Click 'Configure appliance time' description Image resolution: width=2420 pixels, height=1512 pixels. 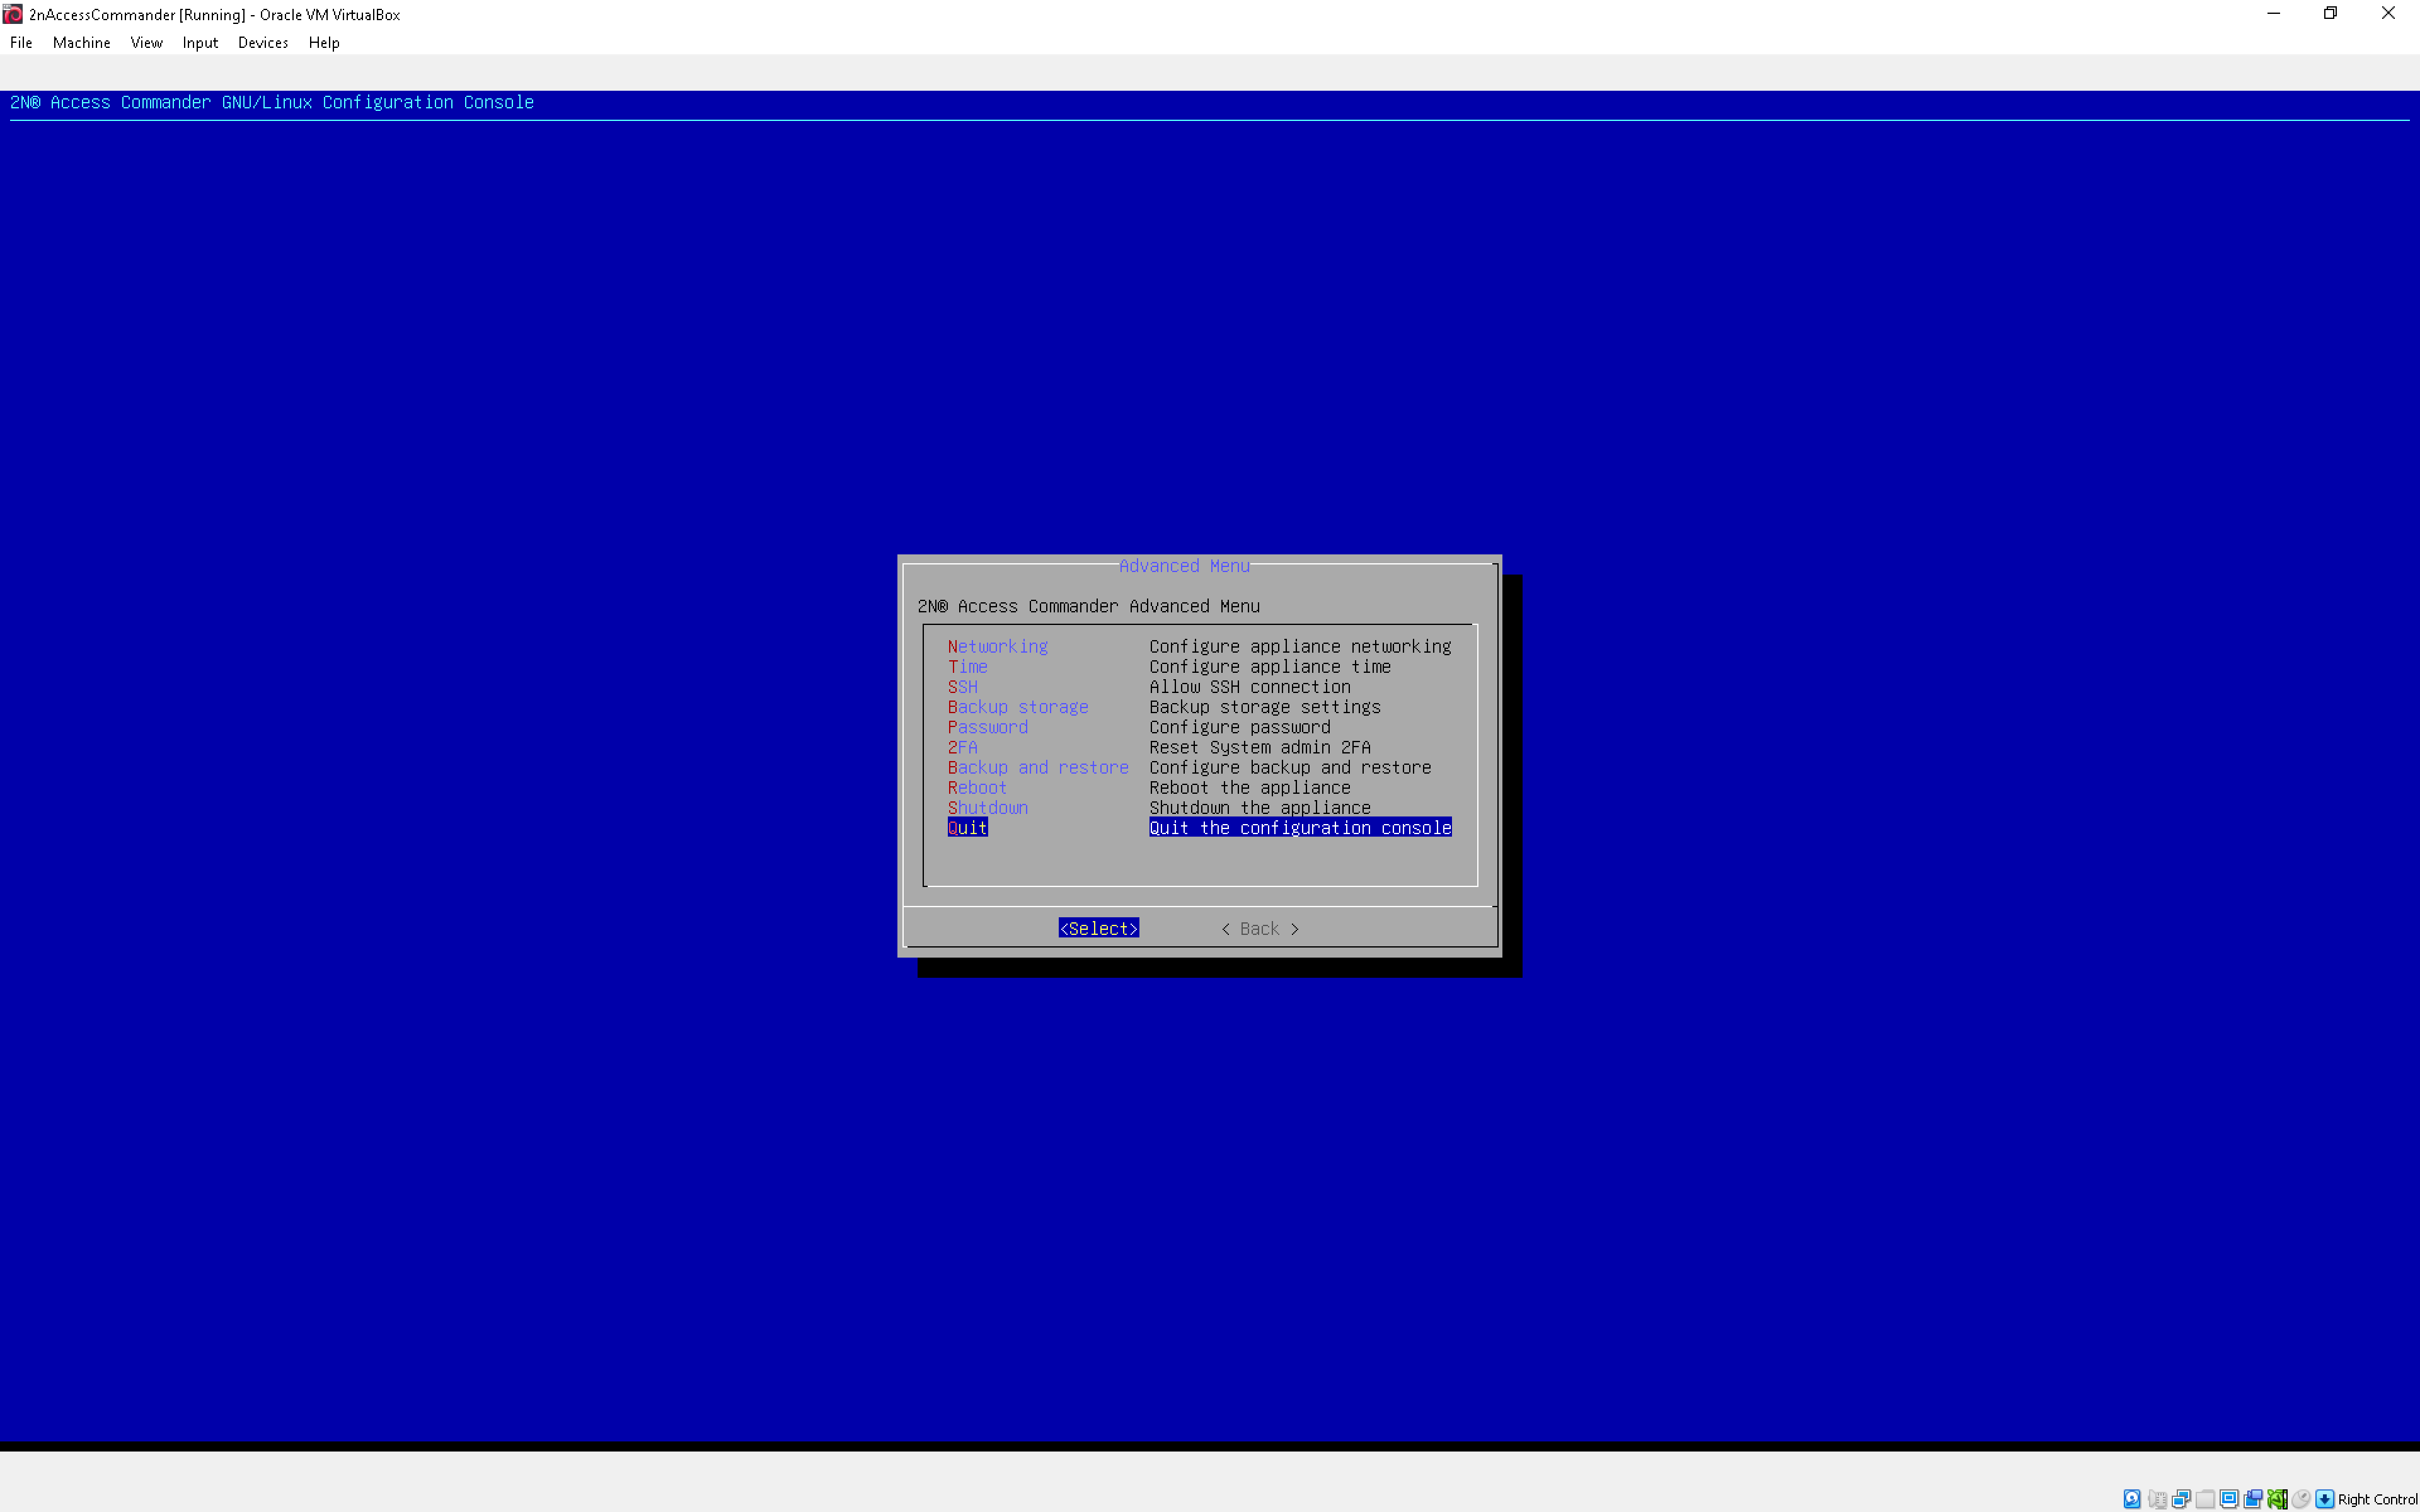click(1270, 667)
